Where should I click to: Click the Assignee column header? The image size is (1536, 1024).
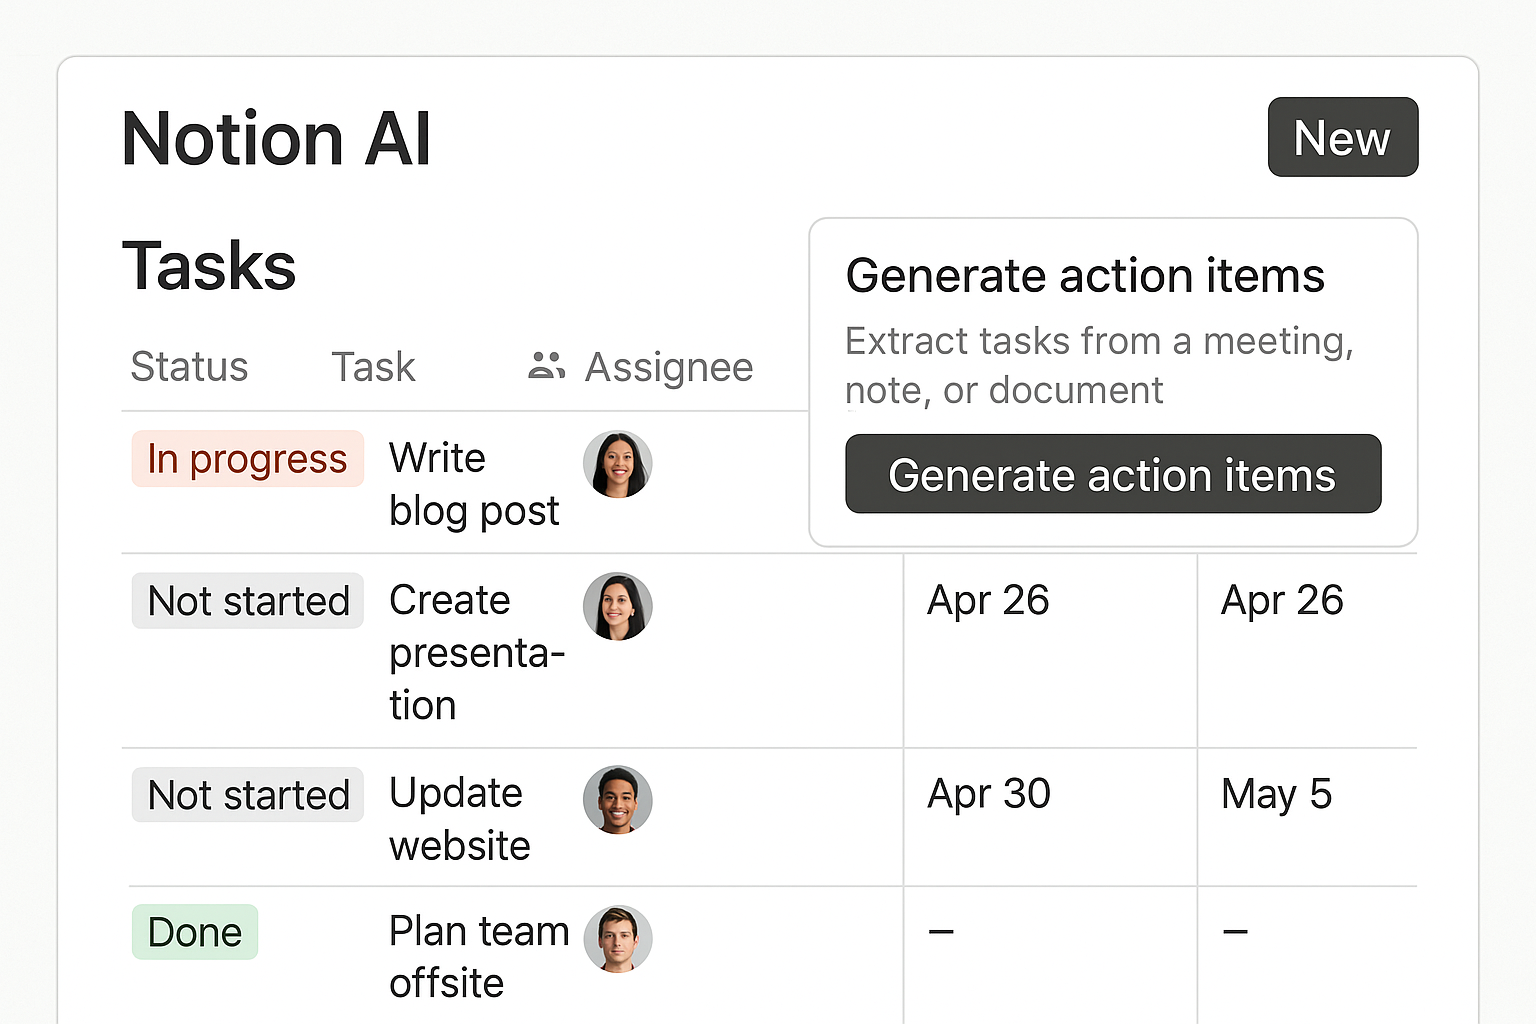point(668,366)
